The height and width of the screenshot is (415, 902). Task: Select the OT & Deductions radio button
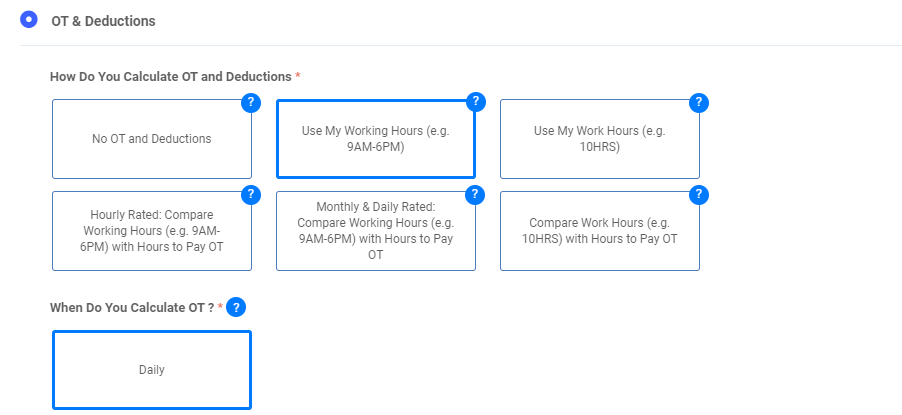pyautogui.click(x=29, y=19)
